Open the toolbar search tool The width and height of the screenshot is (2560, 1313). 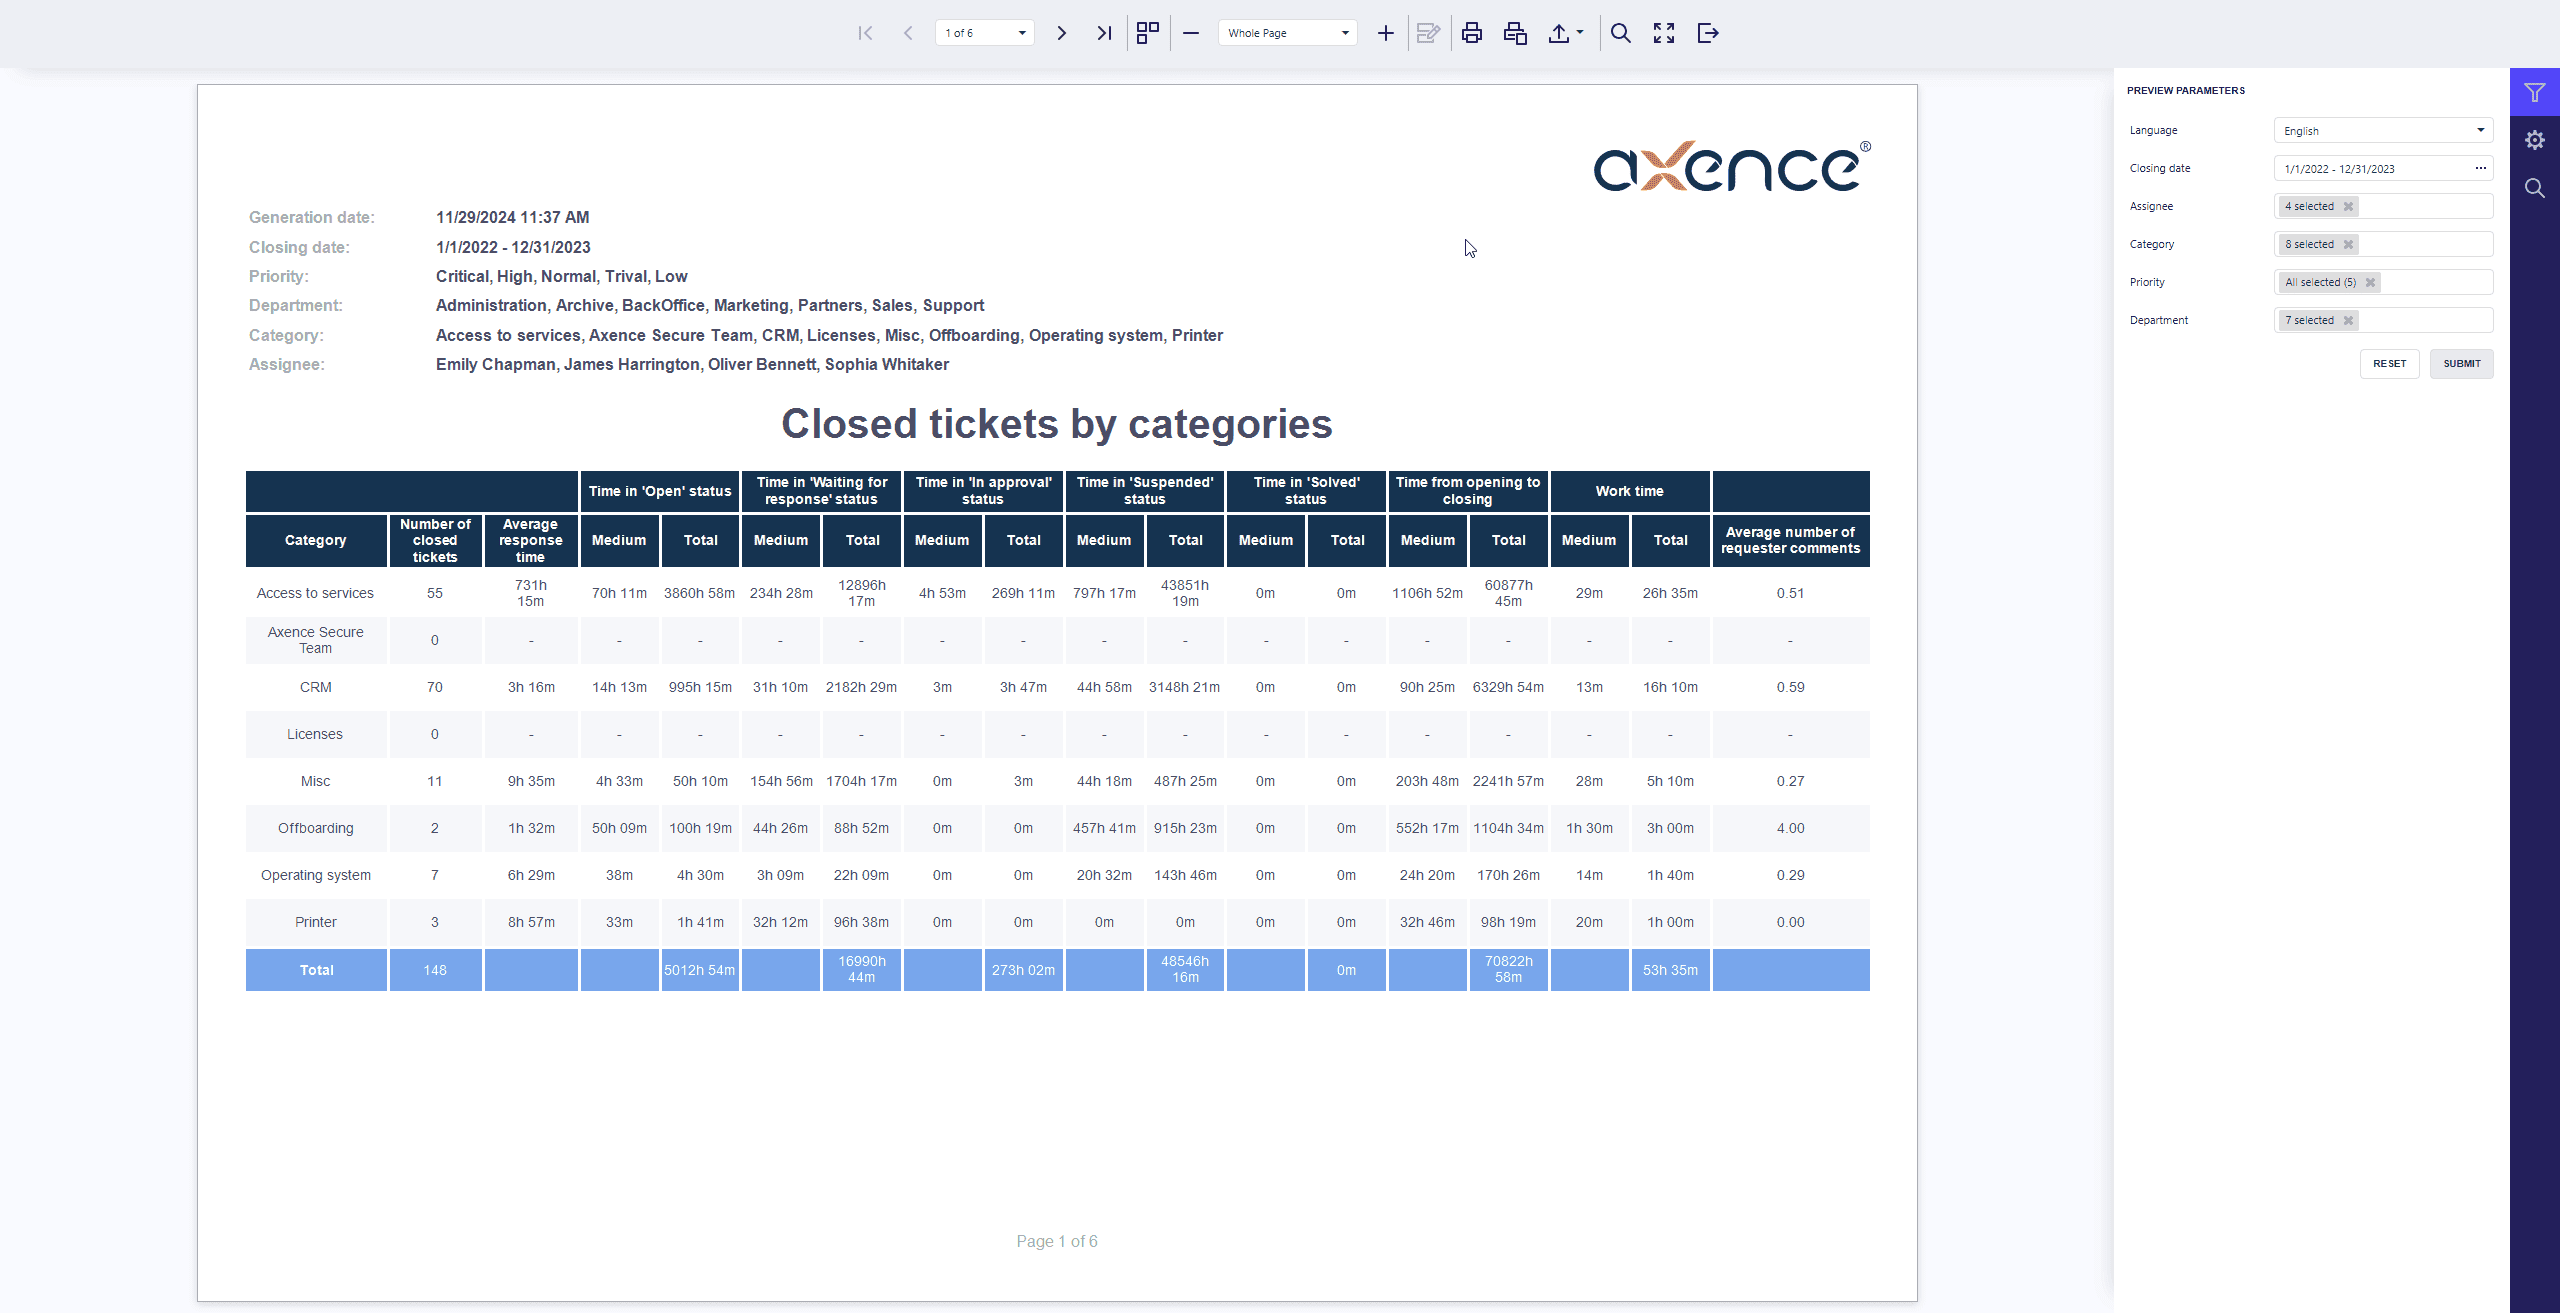pyautogui.click(x=1620, y=33)
